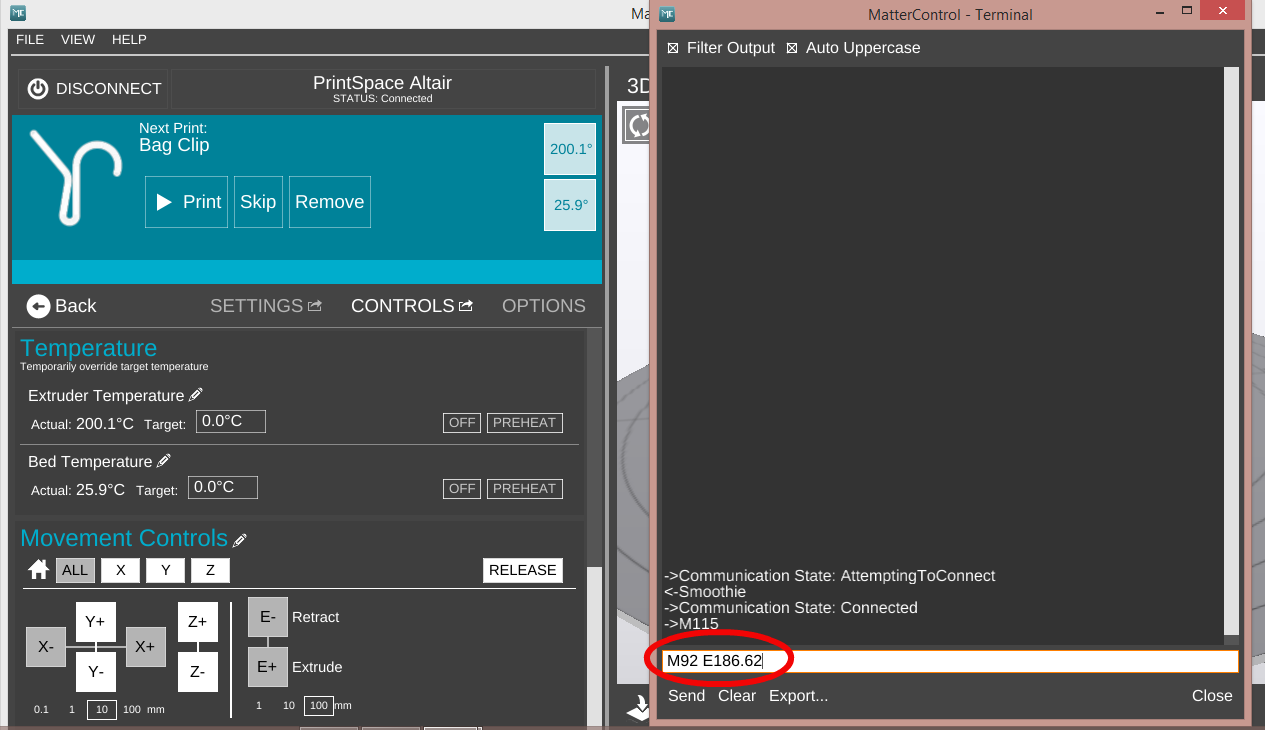PREHEAT the extruder
1265x730 pixels.
(x=525, y=423)
